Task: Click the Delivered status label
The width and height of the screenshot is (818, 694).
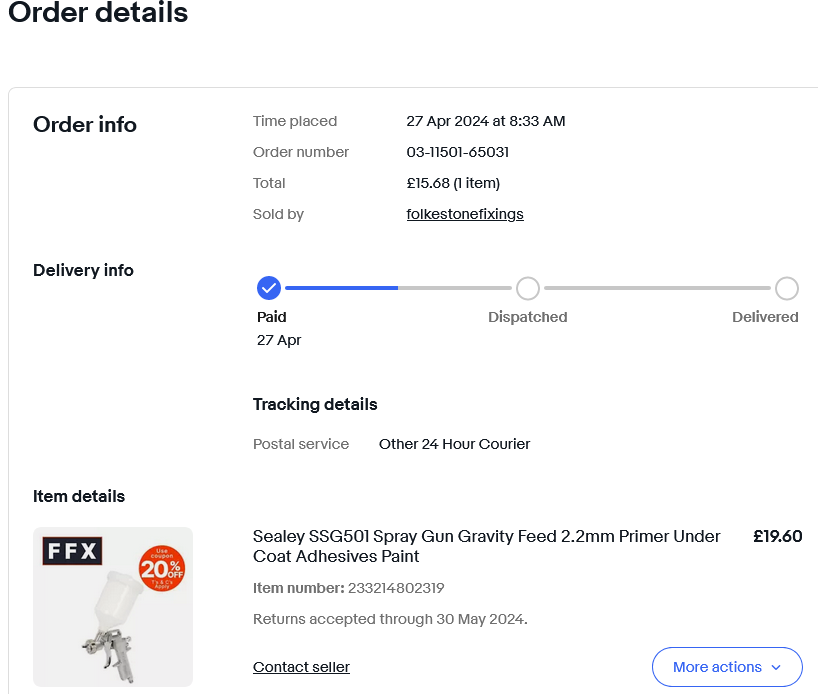Action: click(x=765, y=317)
